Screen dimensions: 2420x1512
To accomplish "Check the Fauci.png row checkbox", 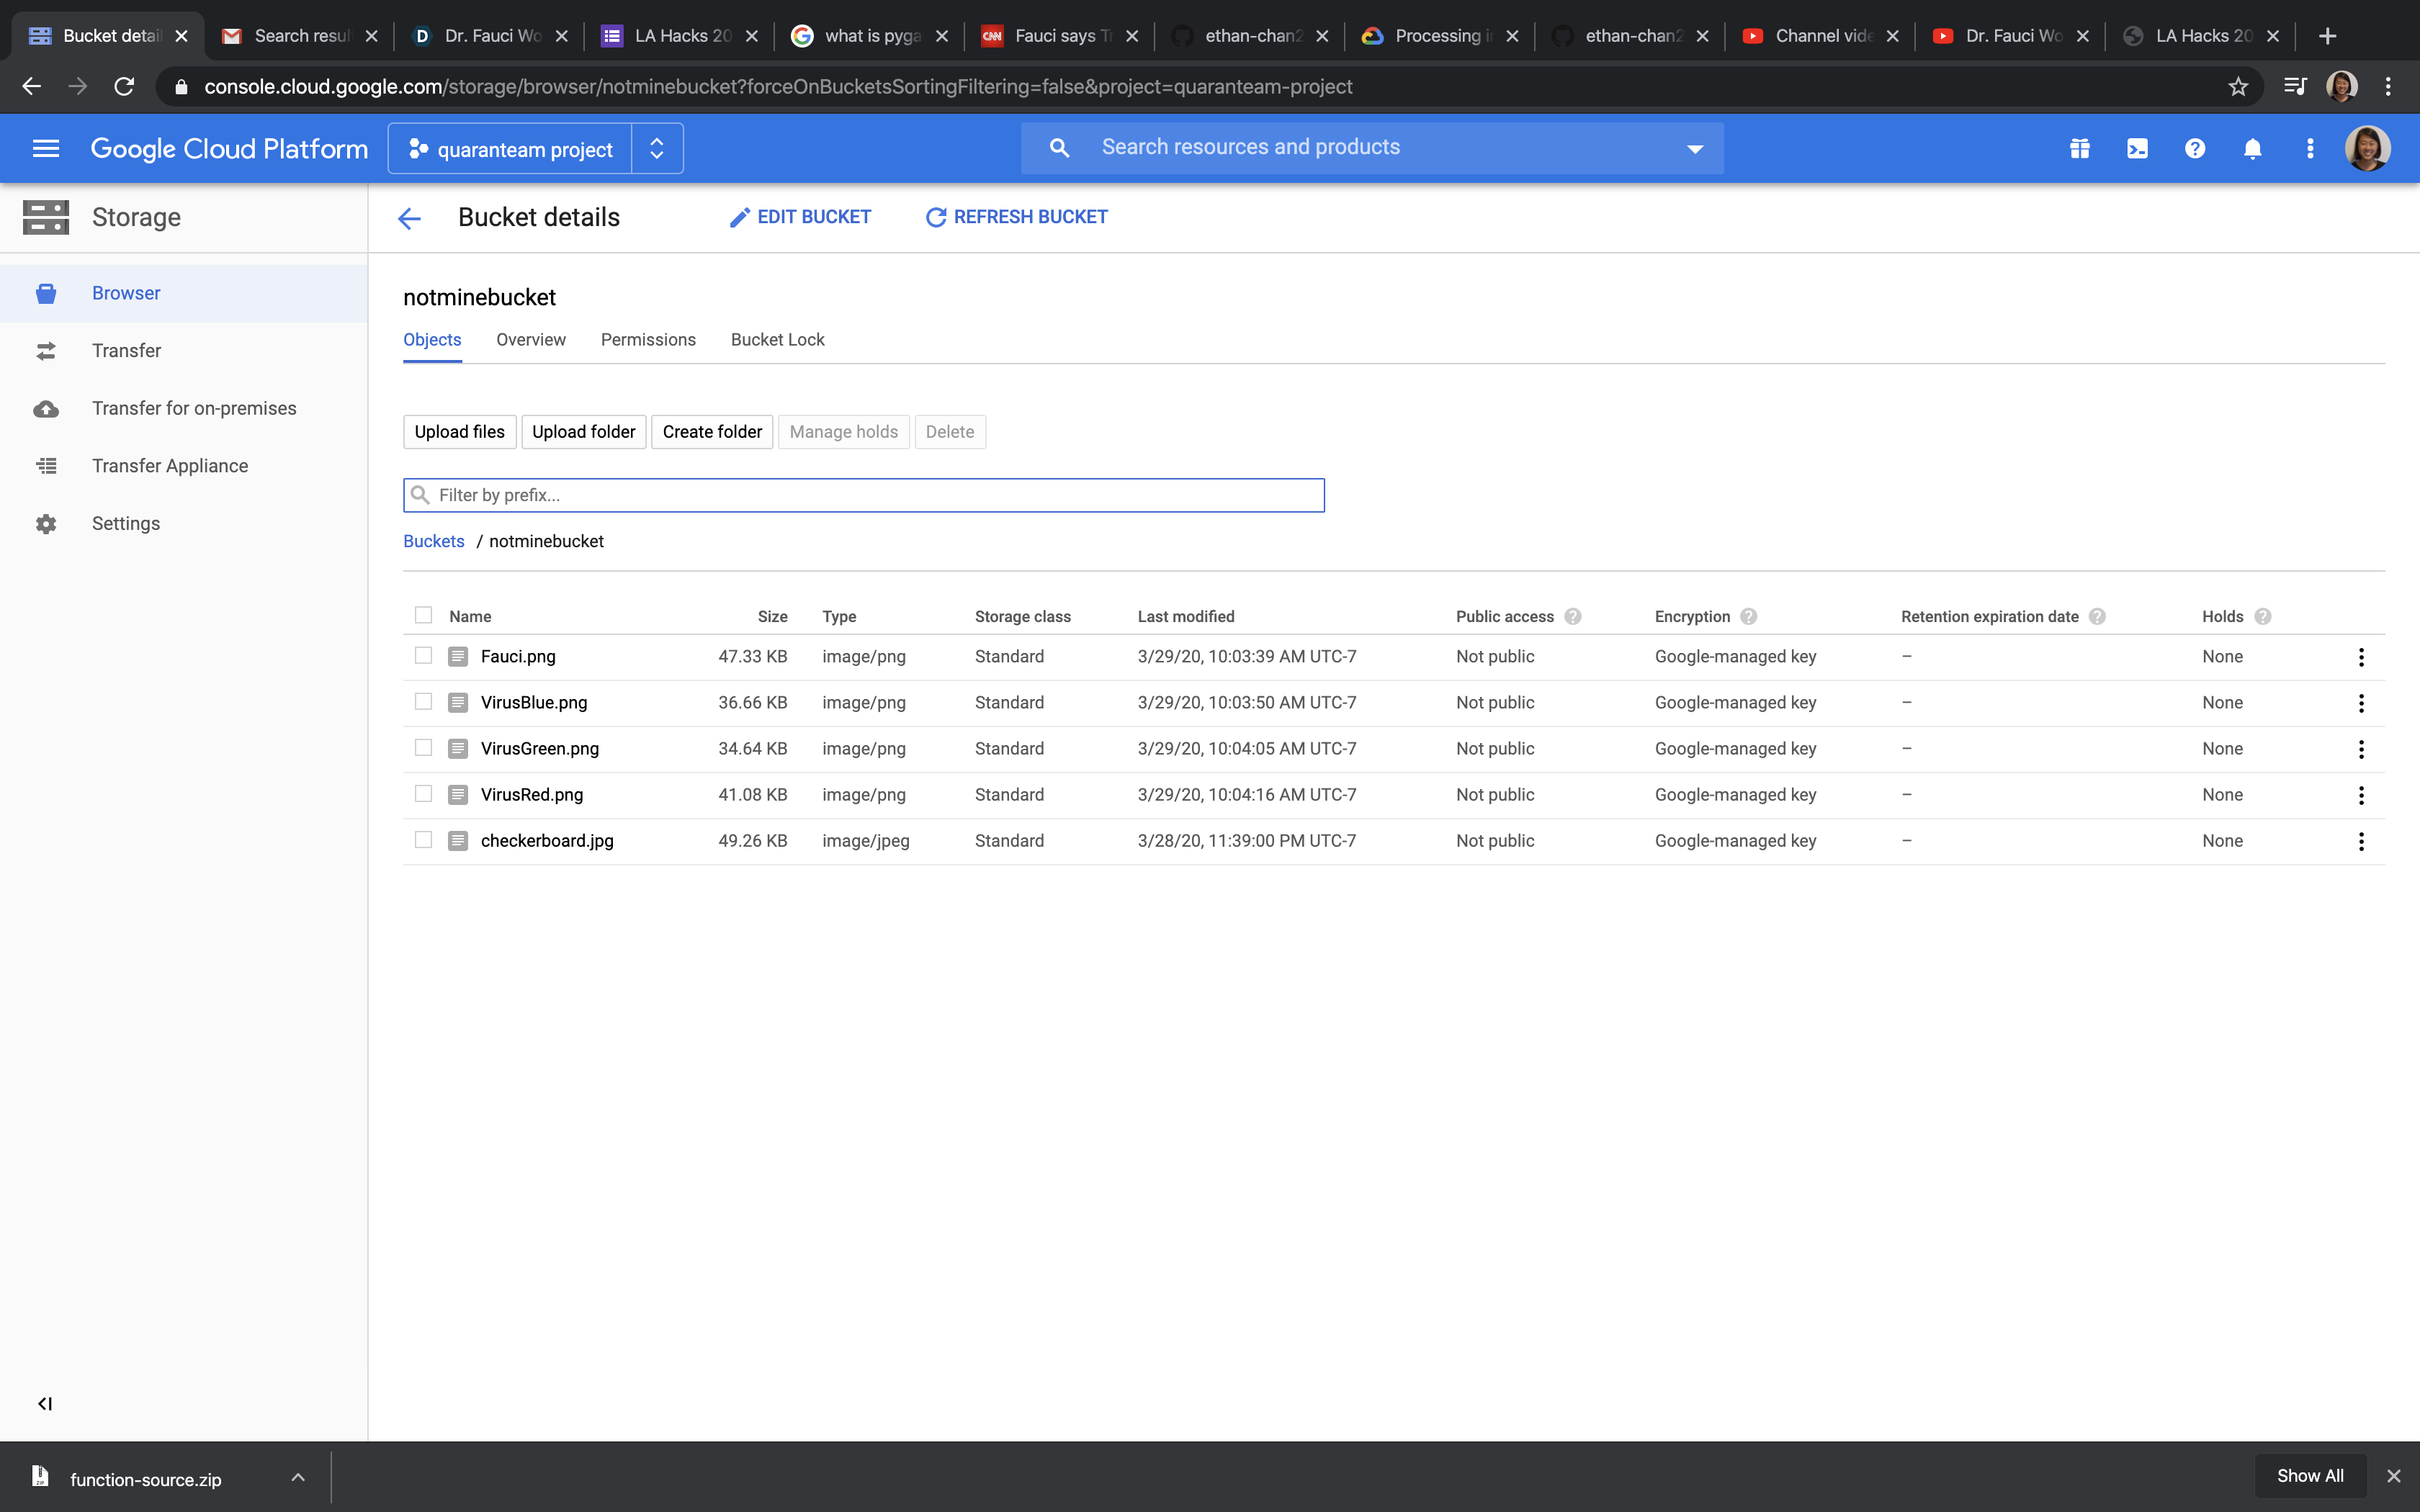I will click(x=423, y=656).
